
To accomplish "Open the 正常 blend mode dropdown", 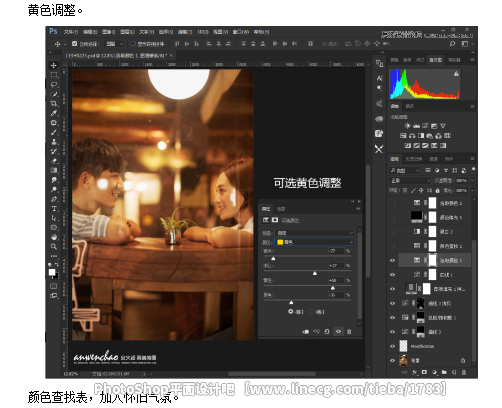I will pyautogui.click(x=410, y=180).
